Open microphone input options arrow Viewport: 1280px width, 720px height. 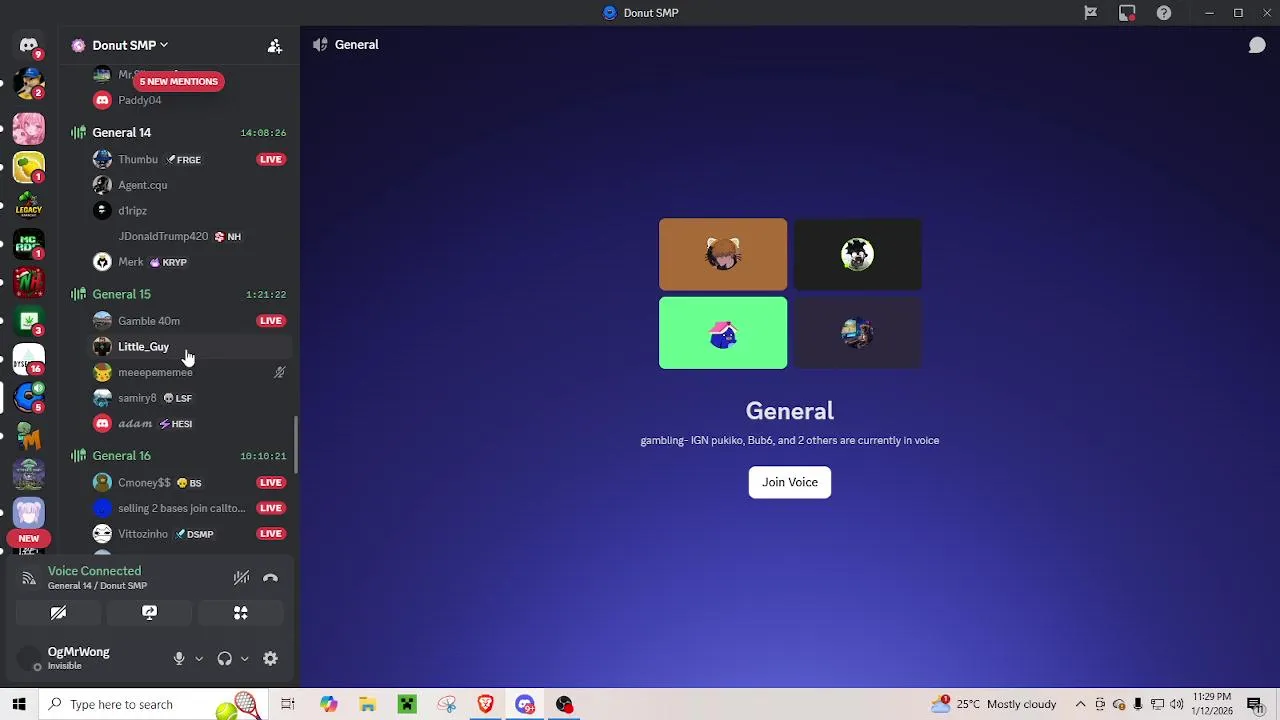[x=199, y=659]
